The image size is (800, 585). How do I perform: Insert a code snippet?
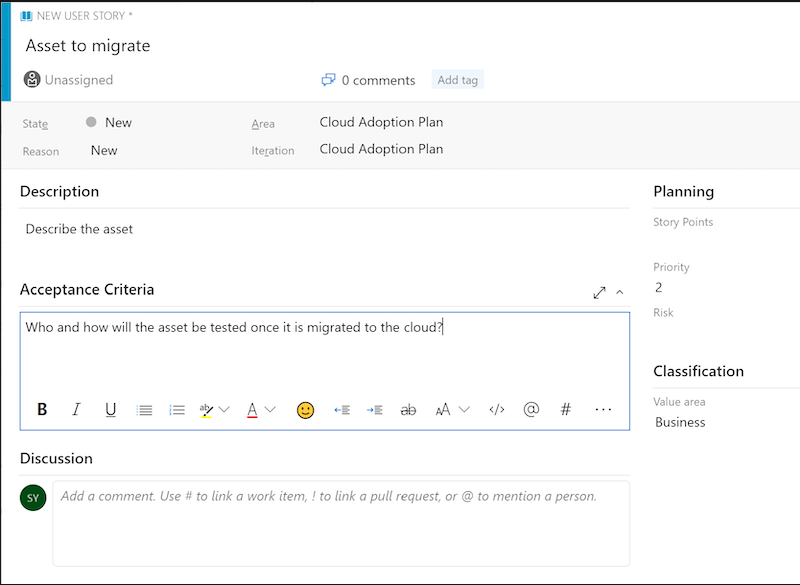497,410
